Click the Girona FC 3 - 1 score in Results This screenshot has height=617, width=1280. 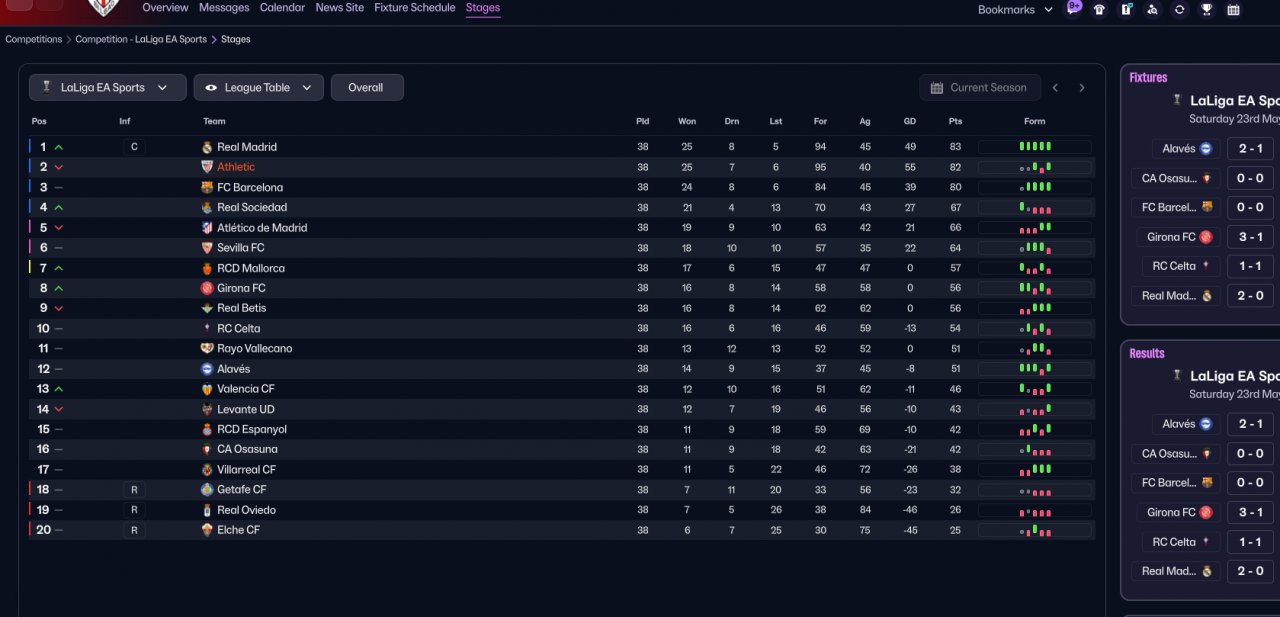pos(1250,512)
